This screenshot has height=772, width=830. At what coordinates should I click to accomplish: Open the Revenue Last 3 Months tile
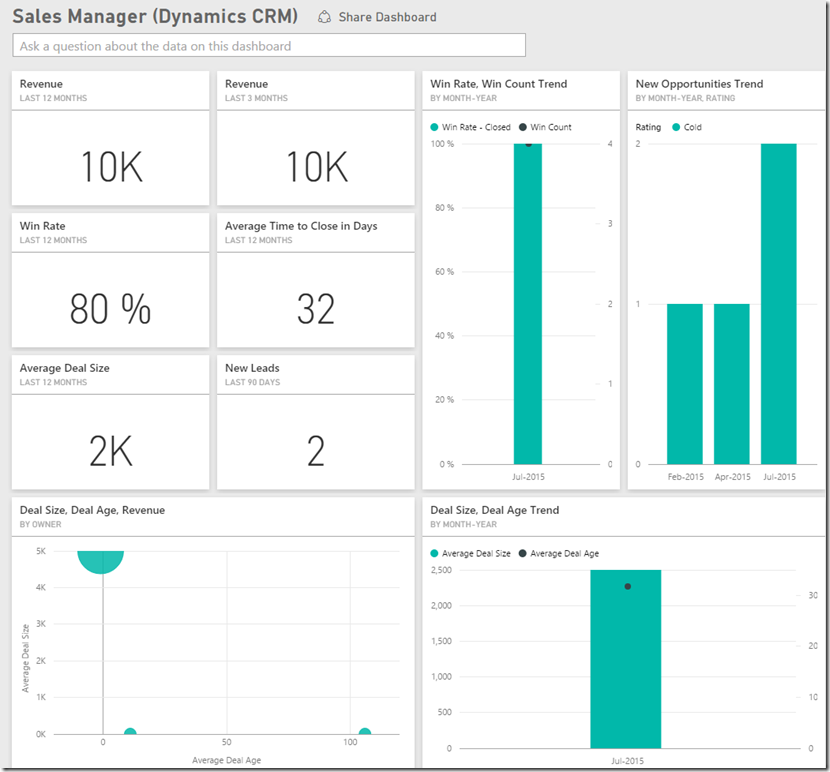click(x=315, y=138)
